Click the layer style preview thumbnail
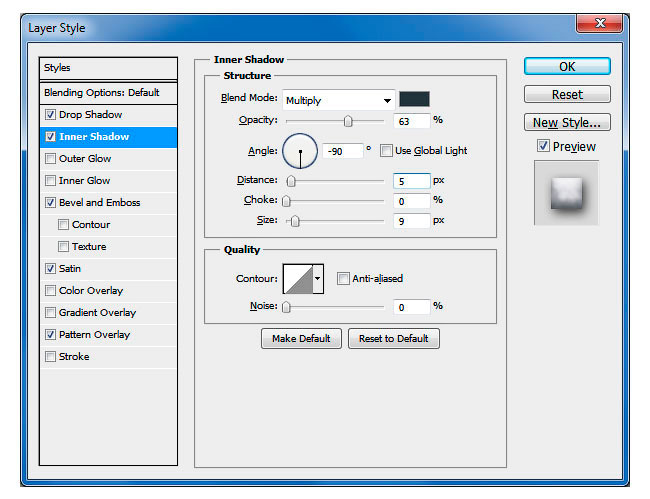650x499 pixels. 566,193
